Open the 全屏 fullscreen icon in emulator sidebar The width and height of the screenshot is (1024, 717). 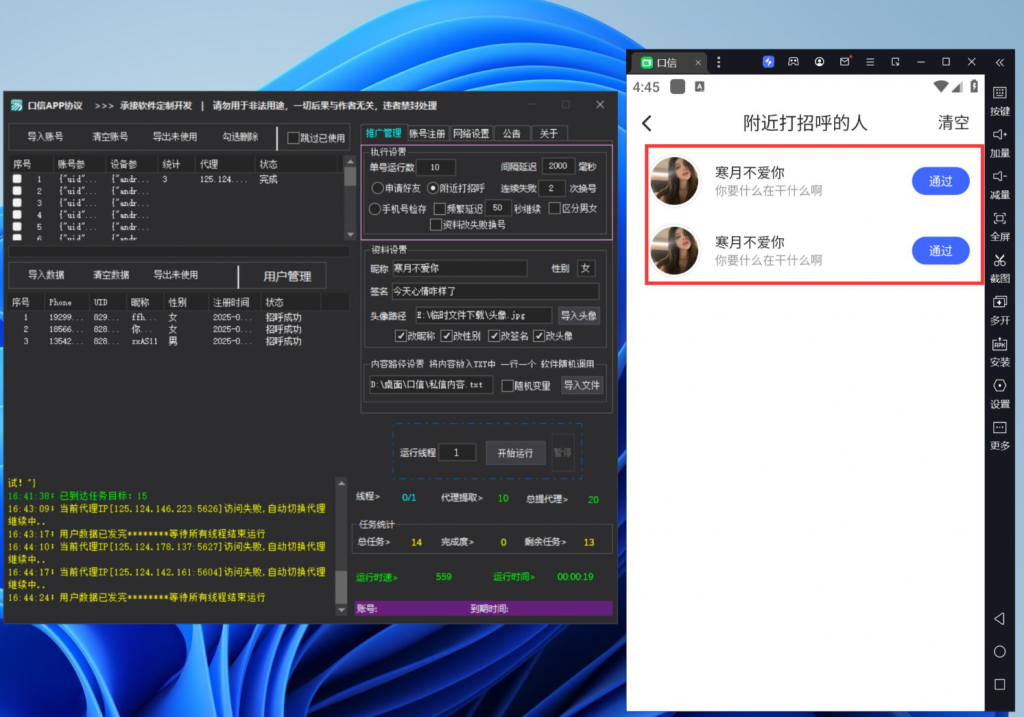pos(999,219)
